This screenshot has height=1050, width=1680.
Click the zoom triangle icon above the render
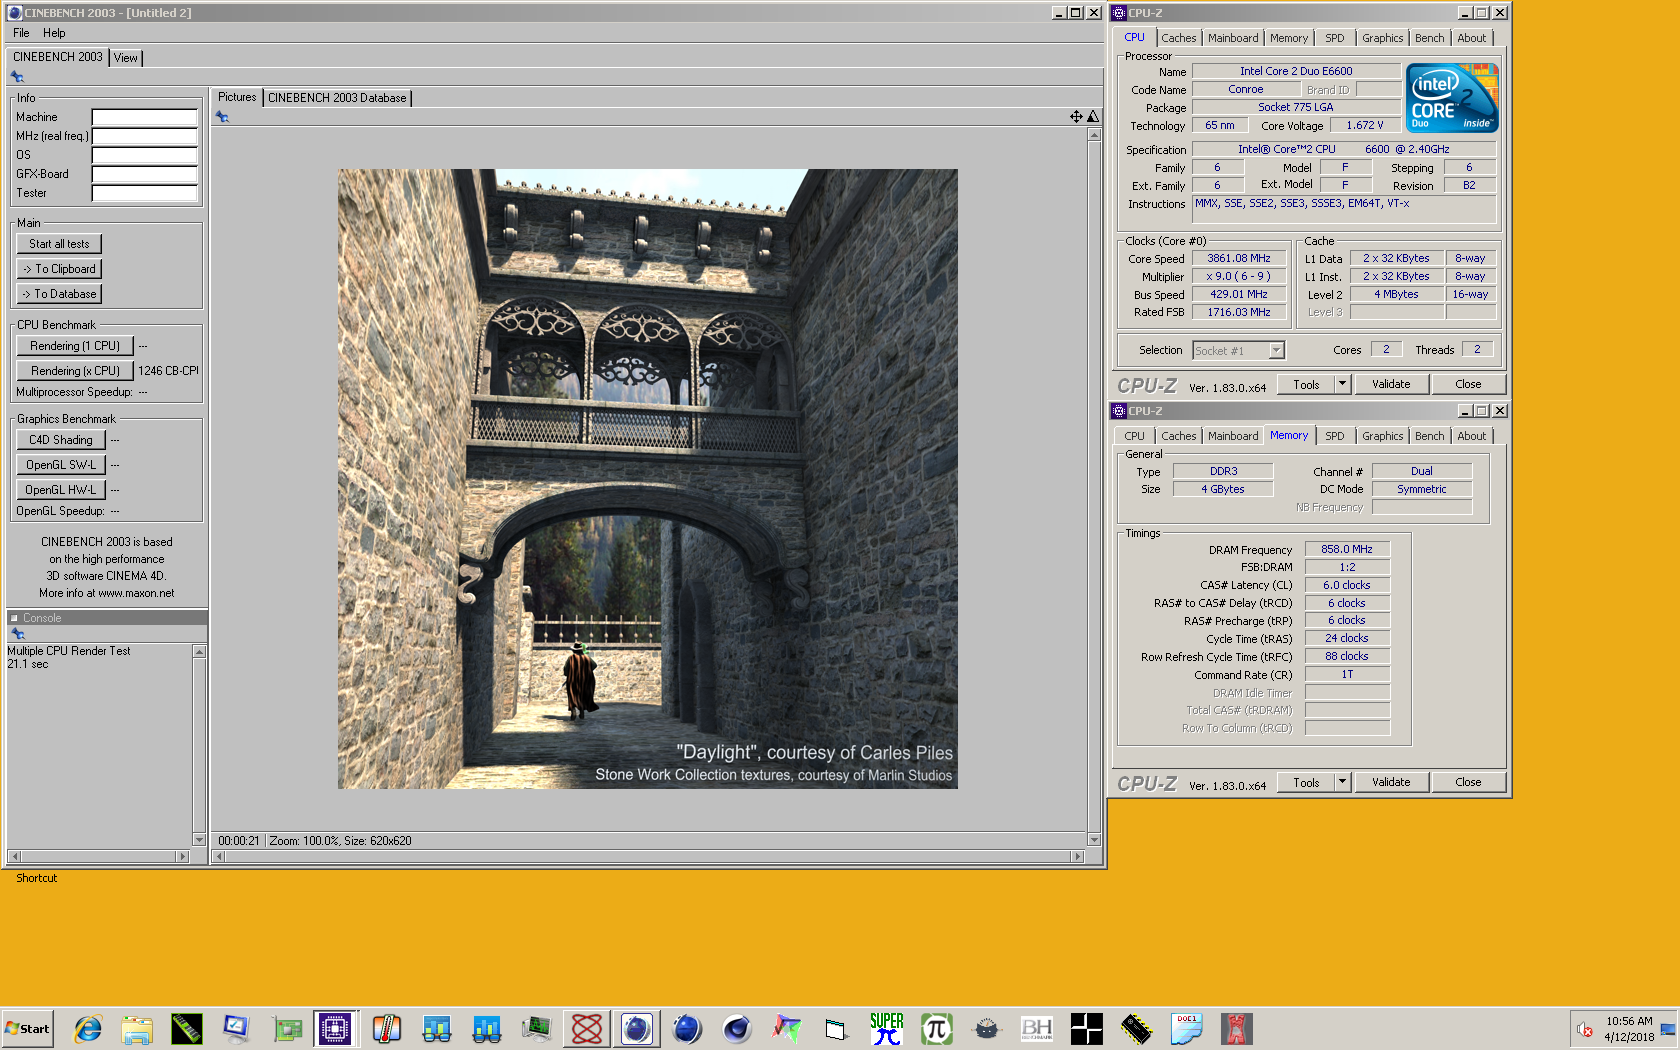pyautogui.click(x=1093, y=117)
